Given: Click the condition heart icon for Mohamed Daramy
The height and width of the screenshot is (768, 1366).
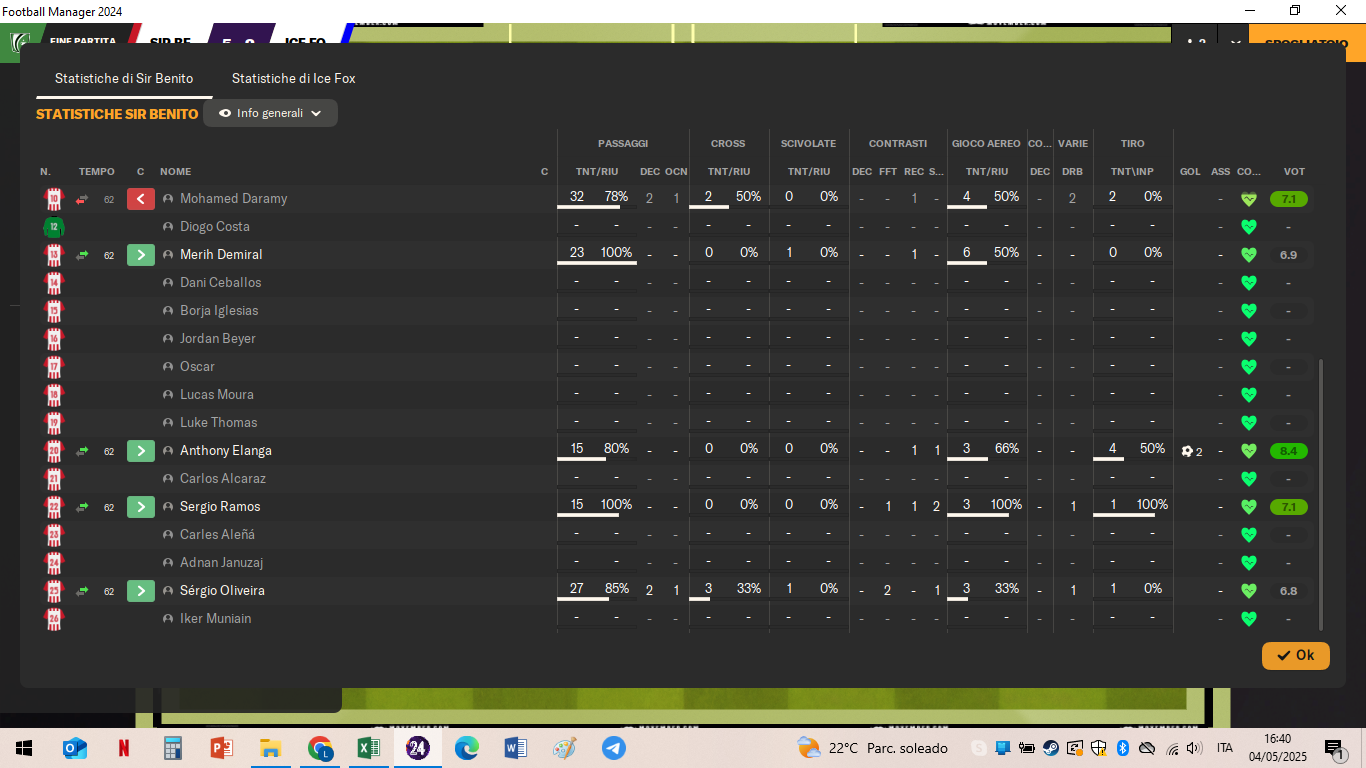Looking at the screenshot, I should tap(1248, 199).
